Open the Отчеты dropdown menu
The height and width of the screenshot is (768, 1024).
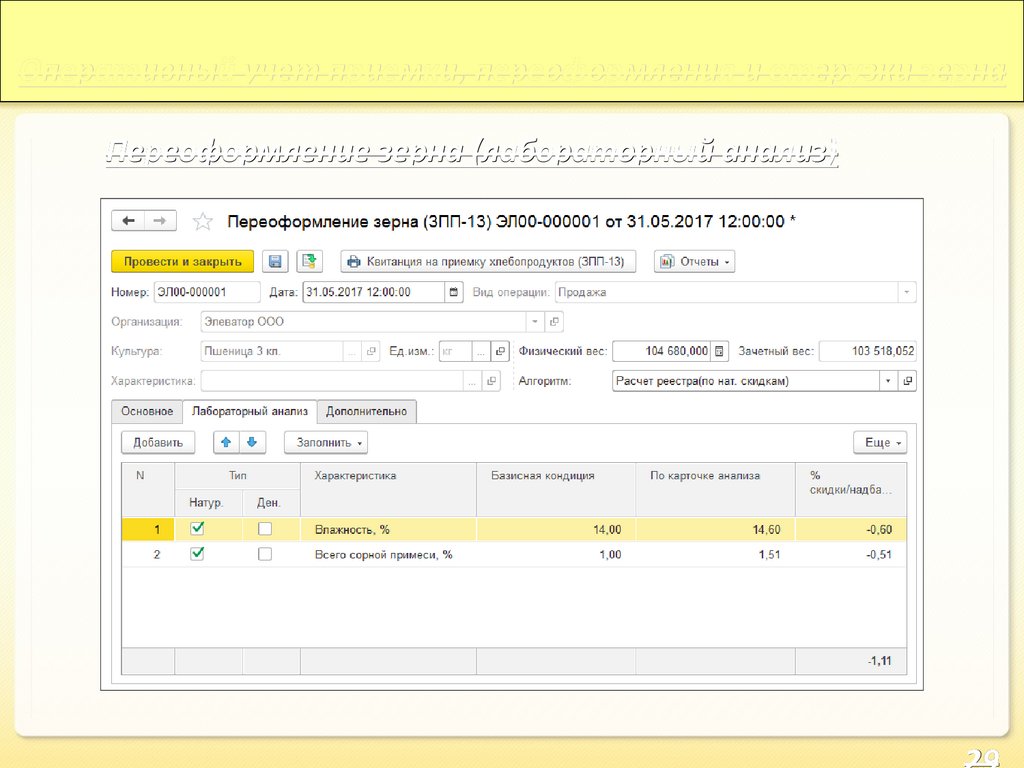pos(694,261)
